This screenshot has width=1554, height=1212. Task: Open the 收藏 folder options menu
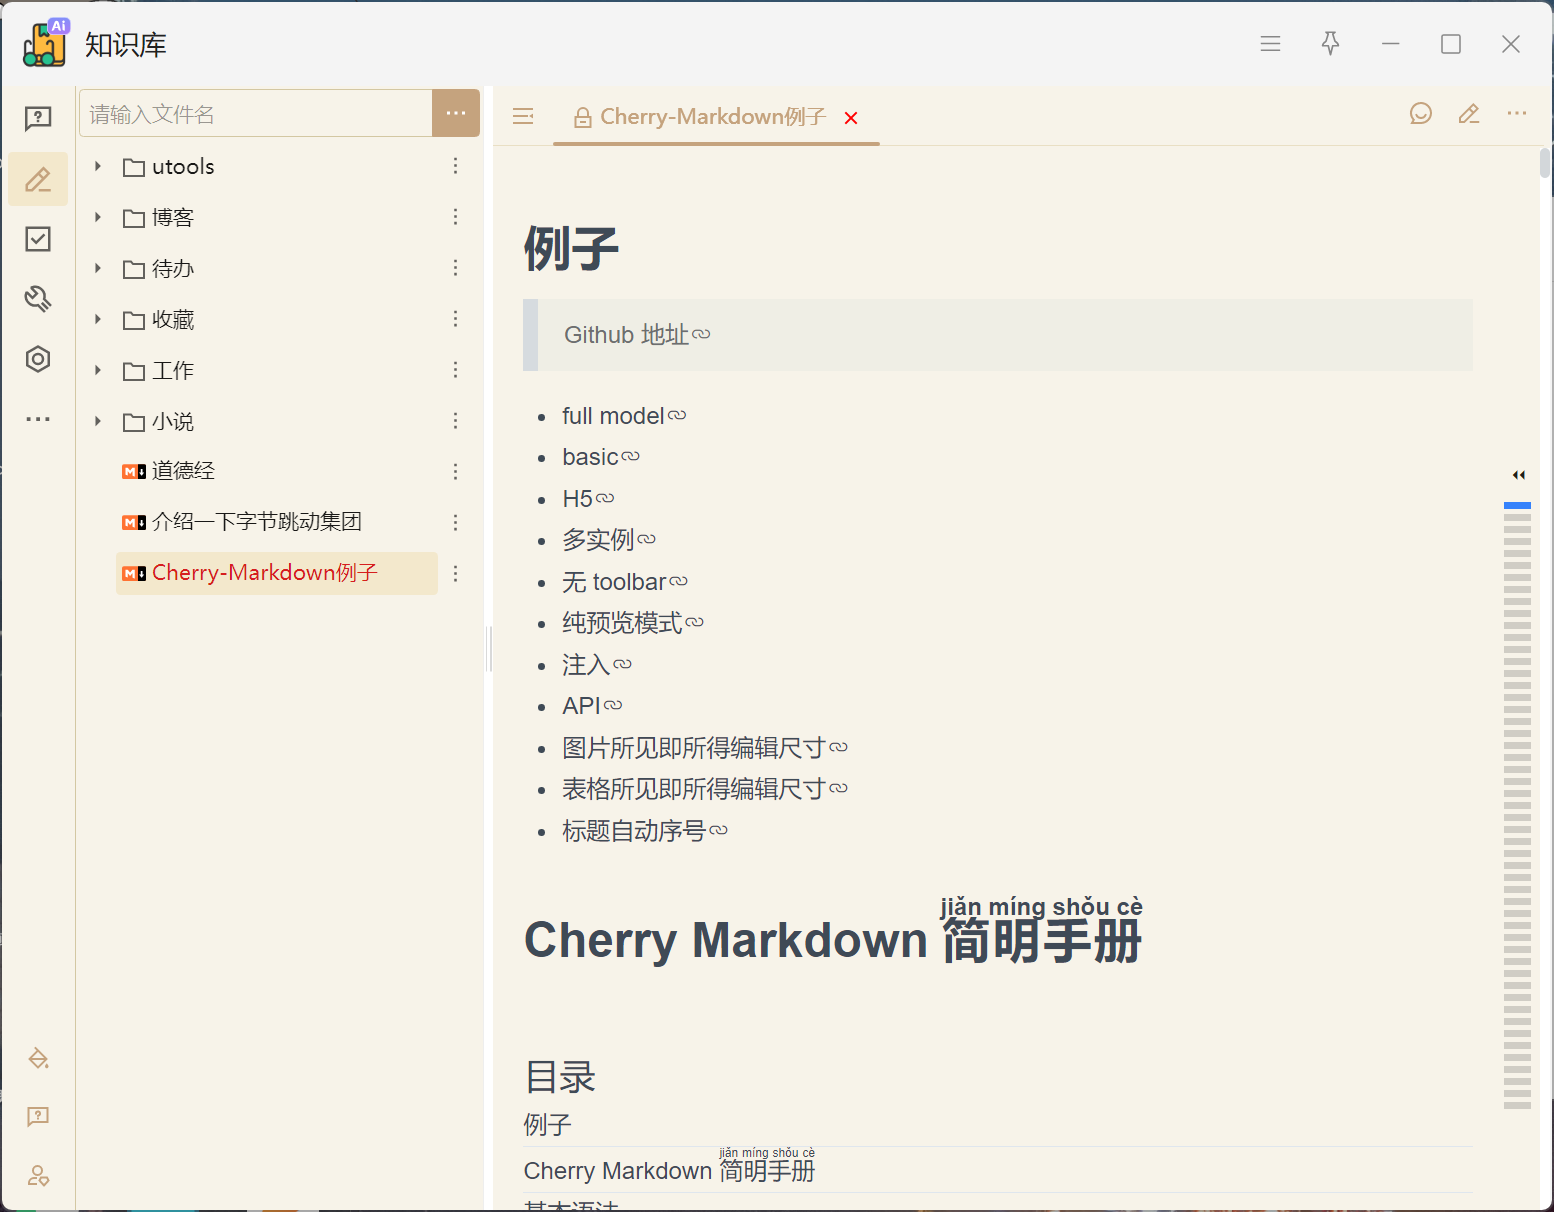tap(456, 319)
